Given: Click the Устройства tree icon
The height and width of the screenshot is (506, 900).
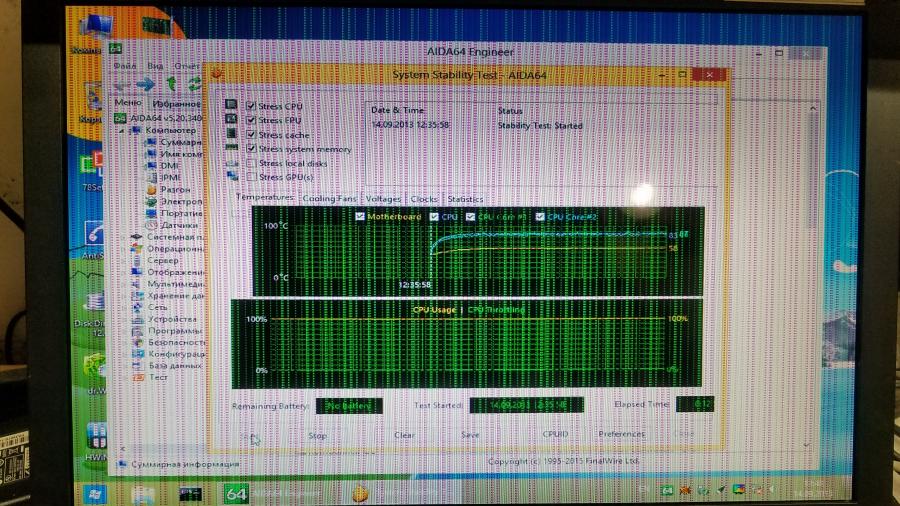Looking at the screenshot, I should (137, 319).
